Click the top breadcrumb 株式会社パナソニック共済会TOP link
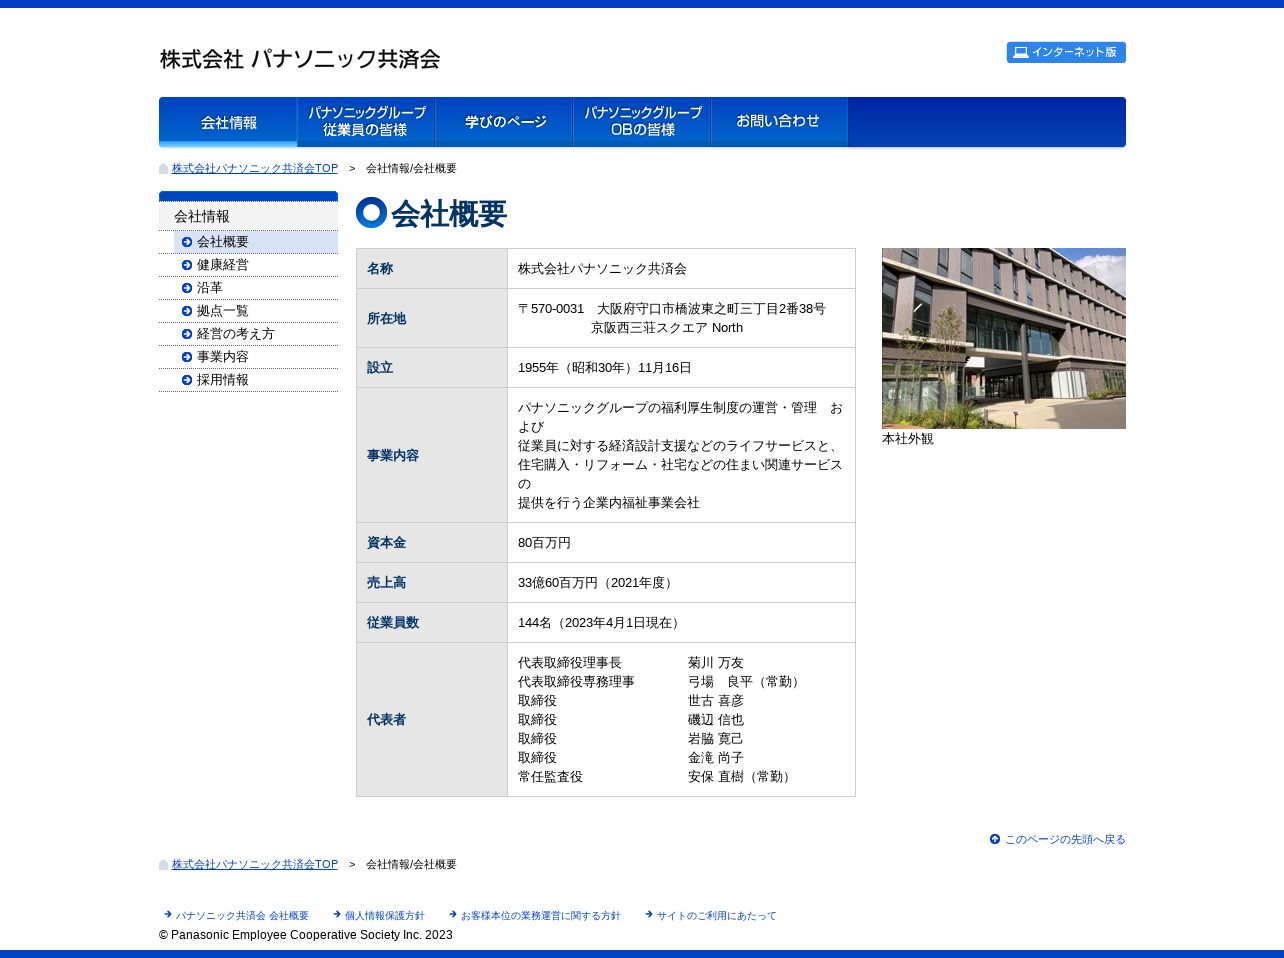The image size is (1284, 958). [x=255, y=168]
